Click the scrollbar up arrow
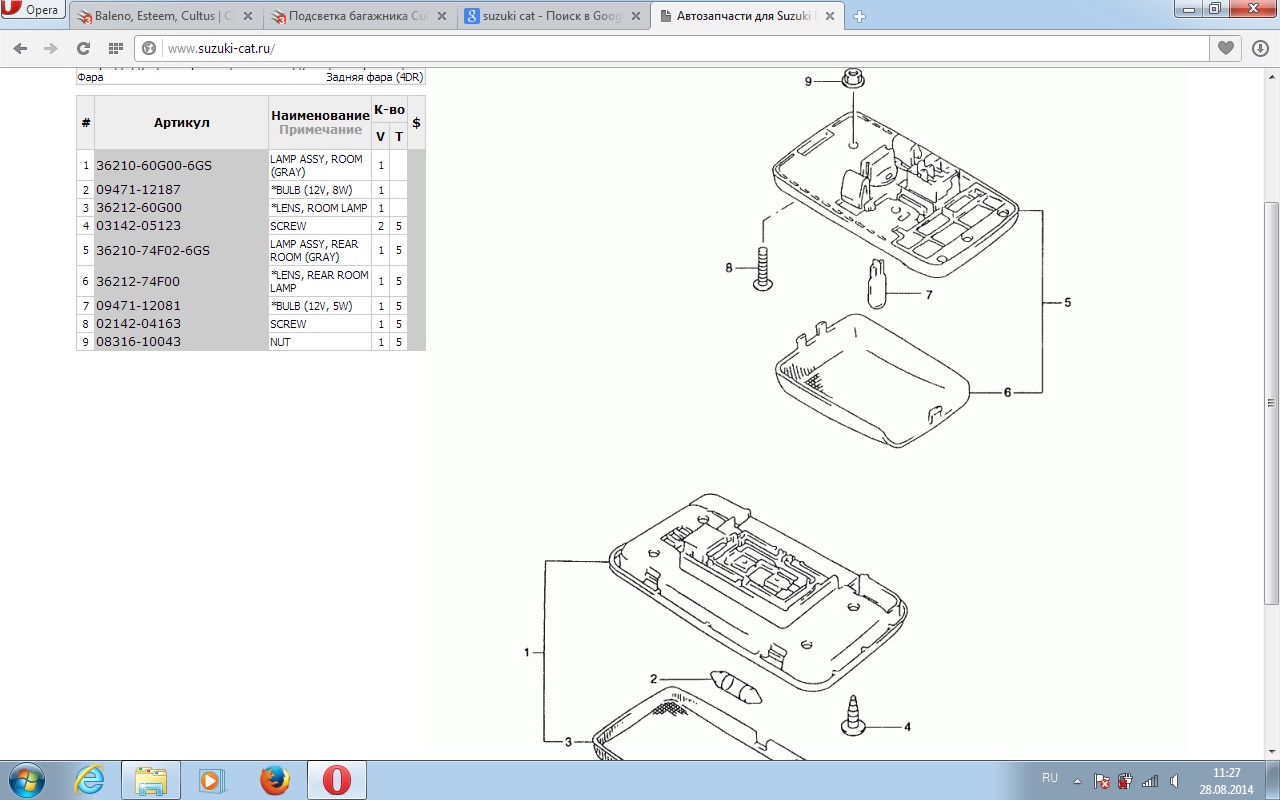Screen dimensions: 1280x800 point(1271,76)
